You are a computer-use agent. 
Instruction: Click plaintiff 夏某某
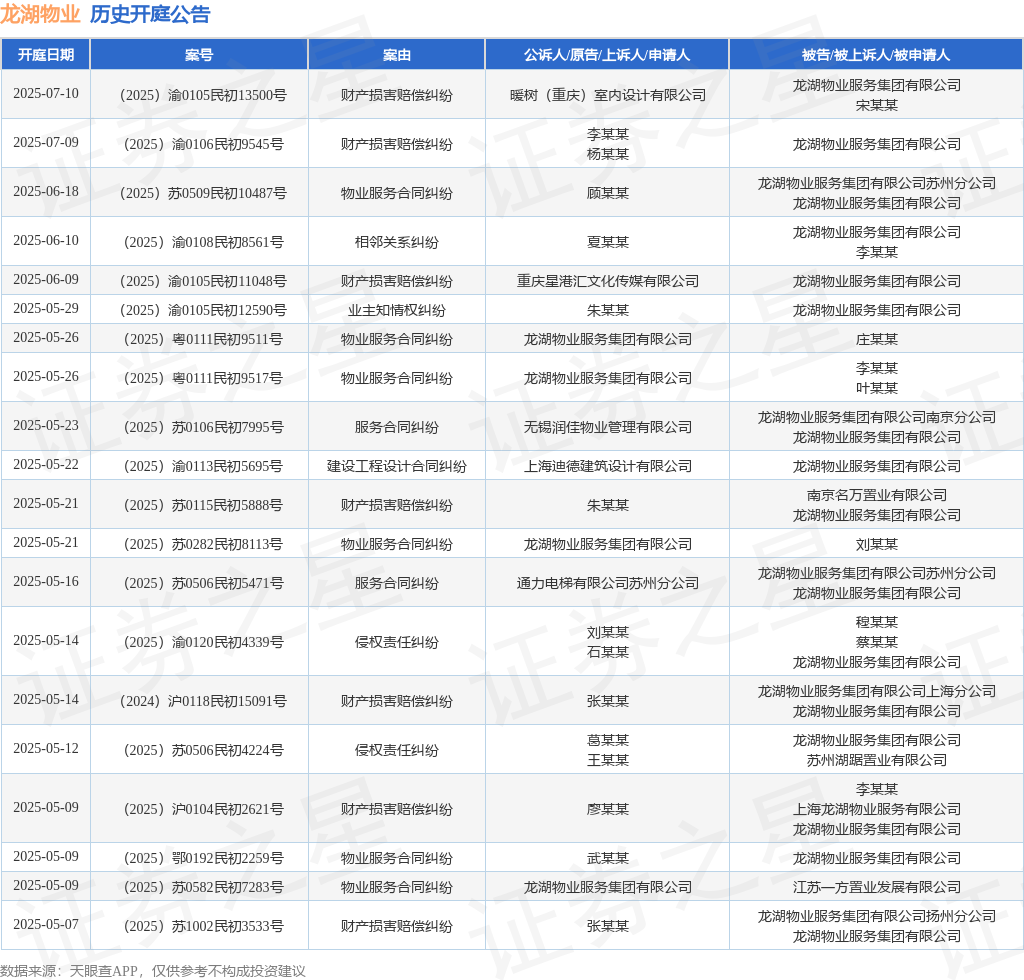(x=607, y=242)
